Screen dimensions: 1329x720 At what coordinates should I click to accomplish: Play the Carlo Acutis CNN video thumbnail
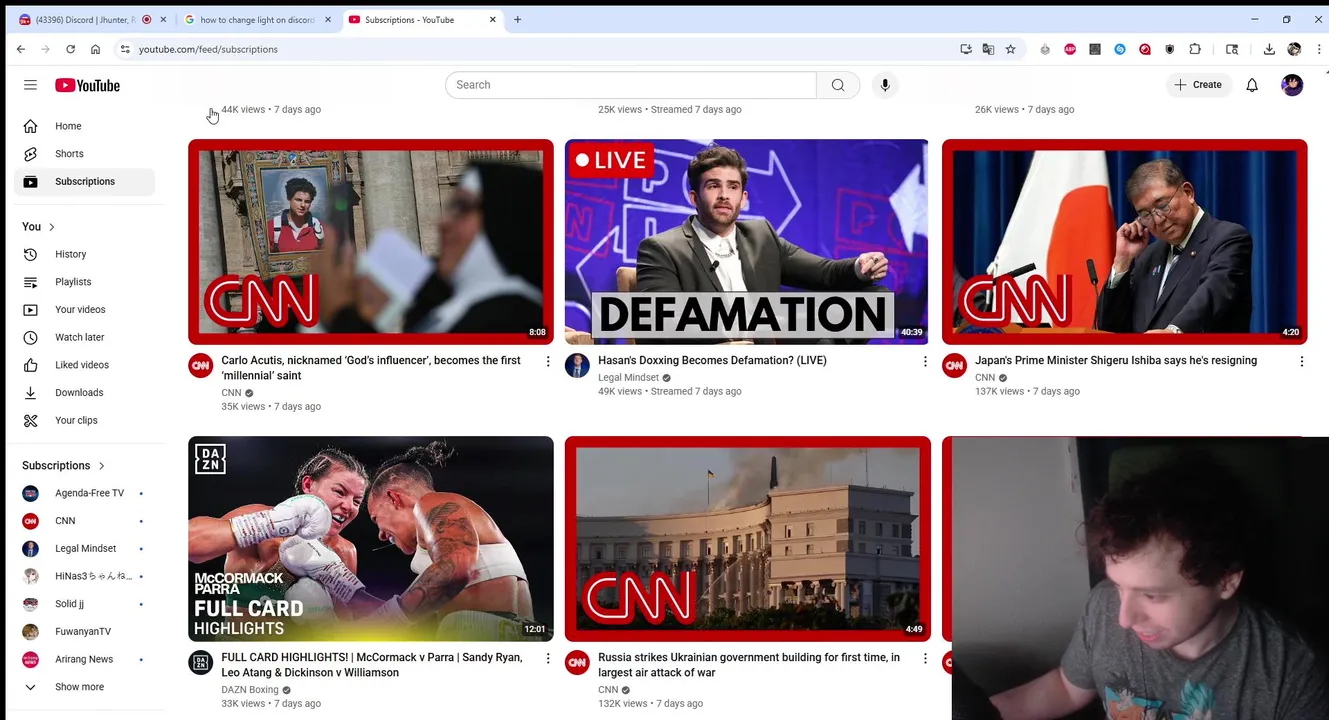point(371,242)
